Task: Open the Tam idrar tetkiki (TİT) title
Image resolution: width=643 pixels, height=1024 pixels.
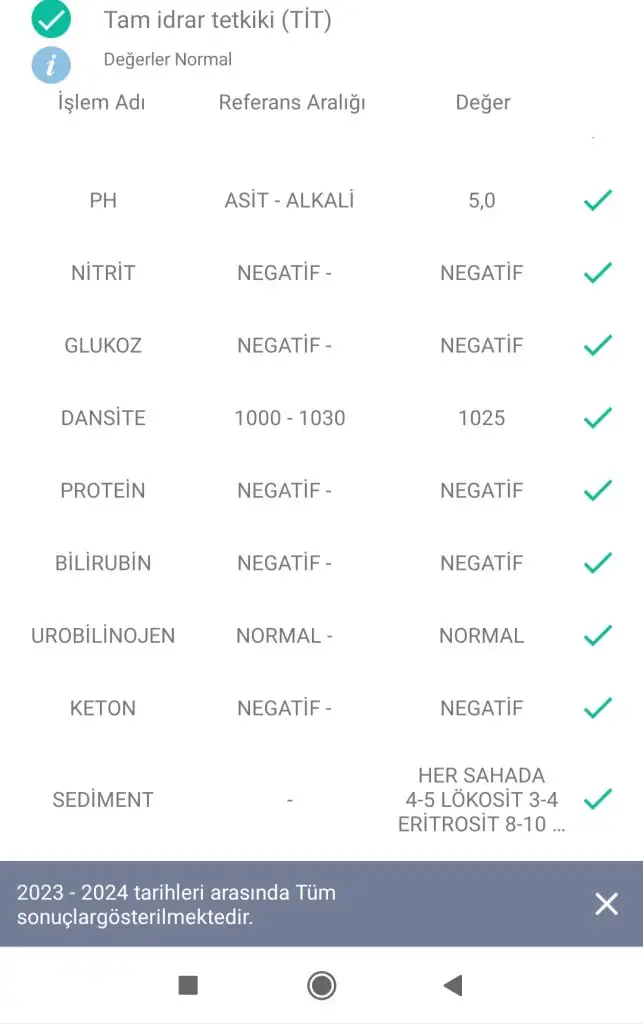Action: pyautogui.click(x=217, y=20)
